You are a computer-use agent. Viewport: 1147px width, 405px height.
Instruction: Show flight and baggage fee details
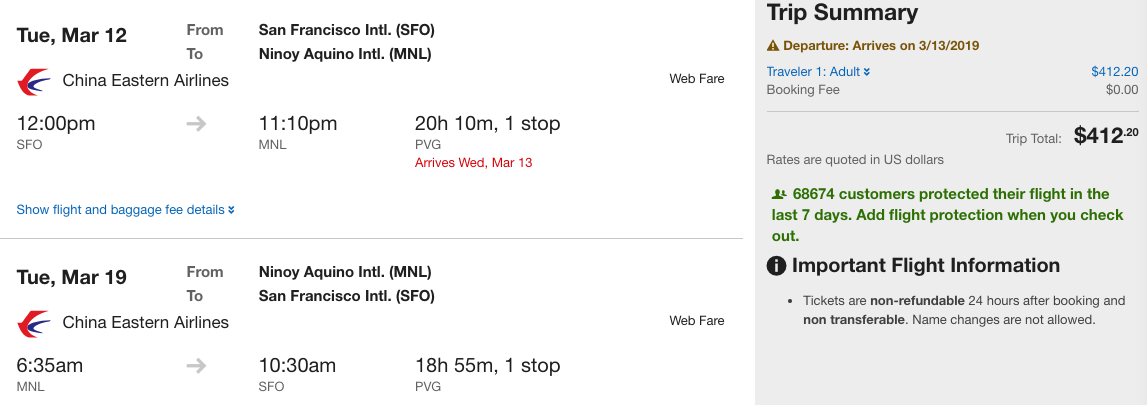click(125, 210)
